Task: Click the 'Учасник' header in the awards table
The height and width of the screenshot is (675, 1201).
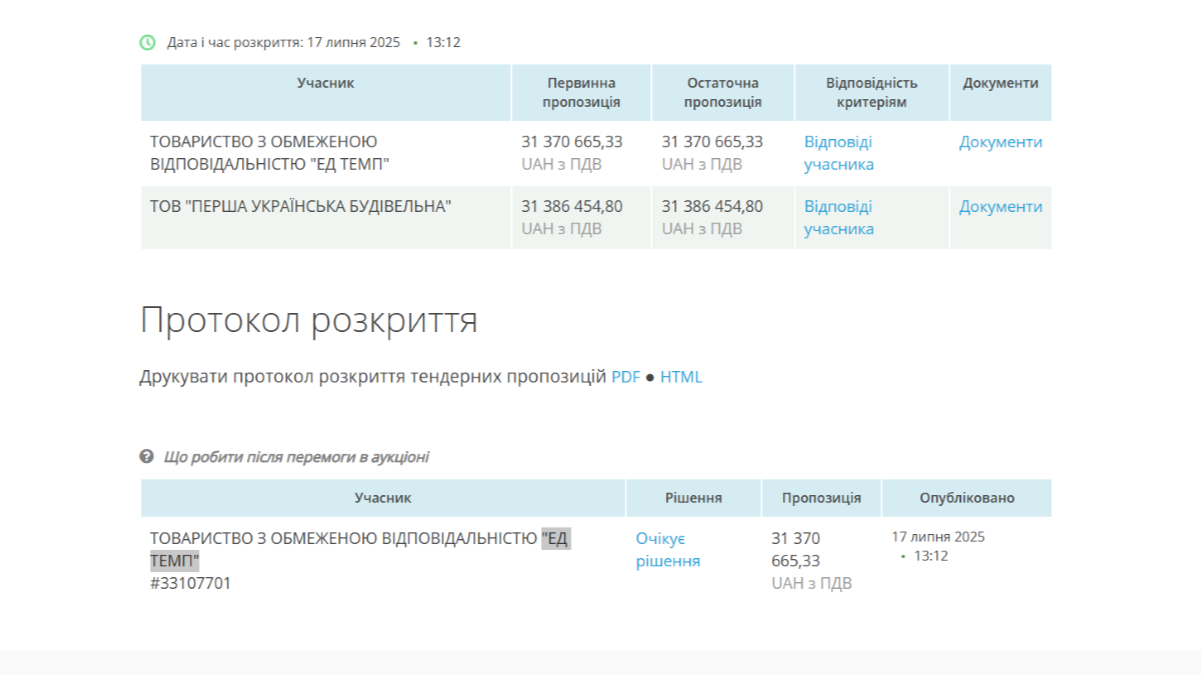Action: [x=383, y=498]
